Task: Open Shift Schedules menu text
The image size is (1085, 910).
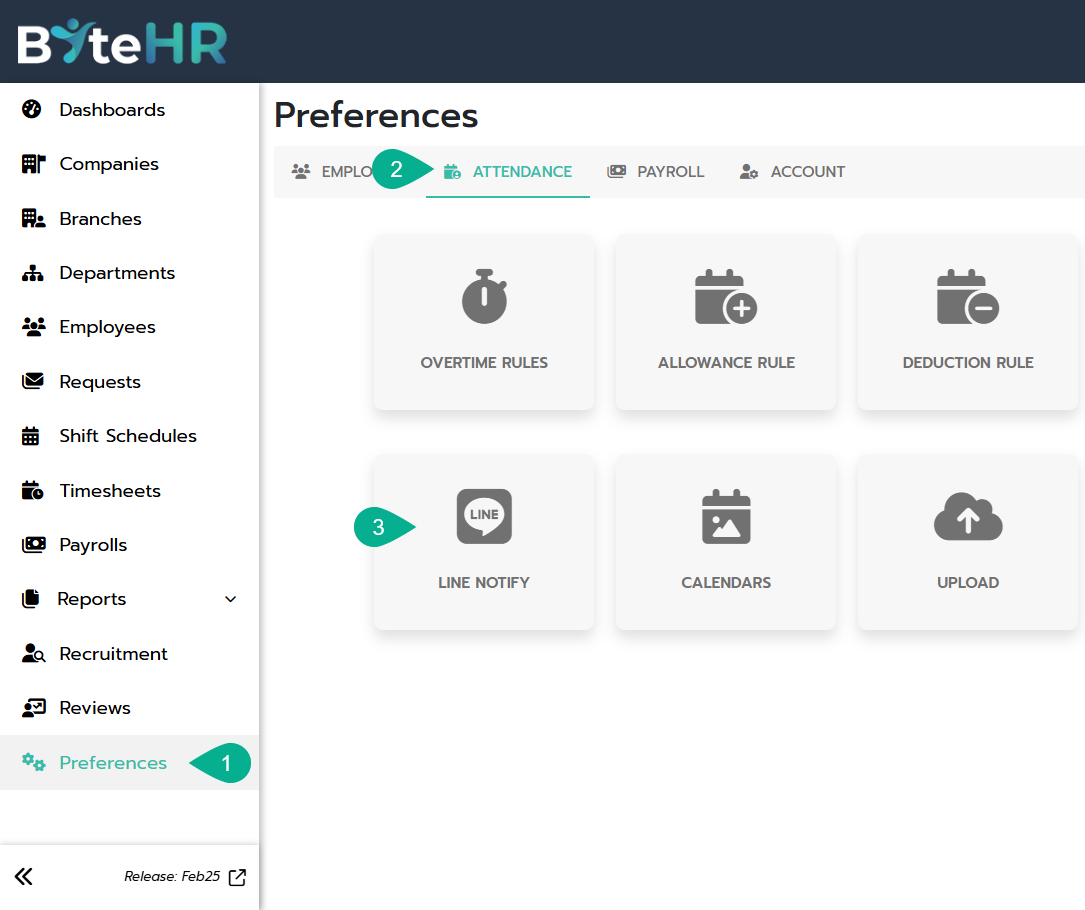Action: [128, 436]
